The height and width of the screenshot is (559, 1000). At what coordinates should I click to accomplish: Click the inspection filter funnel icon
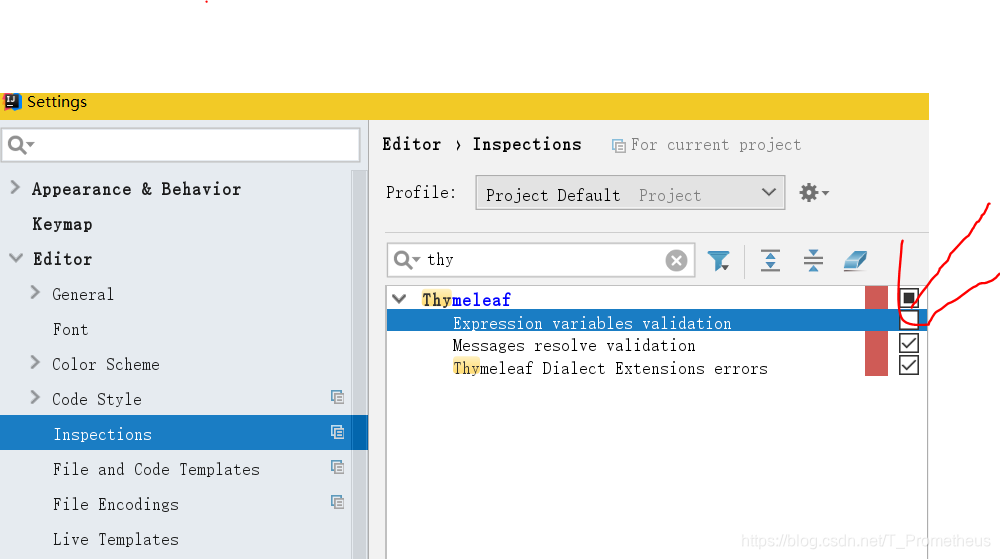click(x=719, y=260)
